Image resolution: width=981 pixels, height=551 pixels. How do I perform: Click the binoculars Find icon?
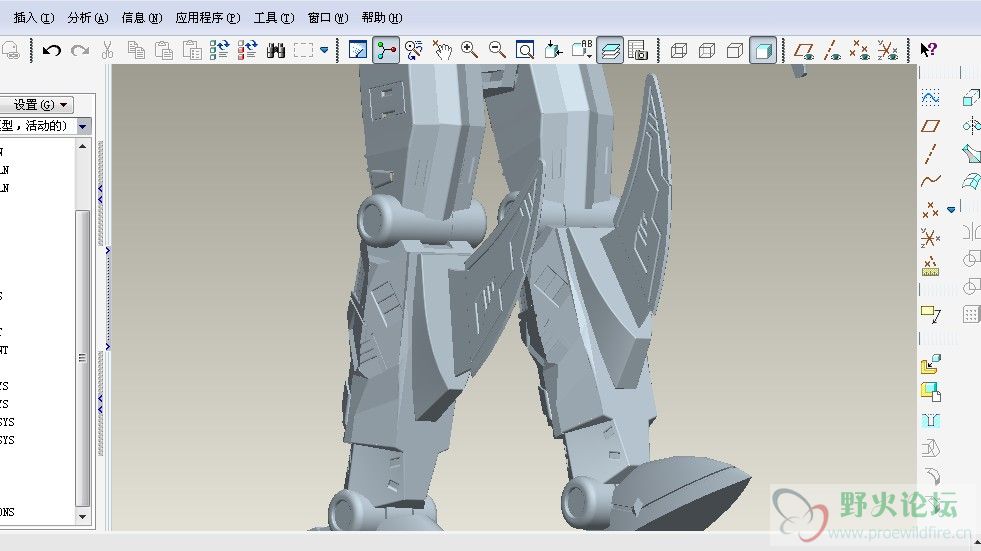click(x=276, y=50)
